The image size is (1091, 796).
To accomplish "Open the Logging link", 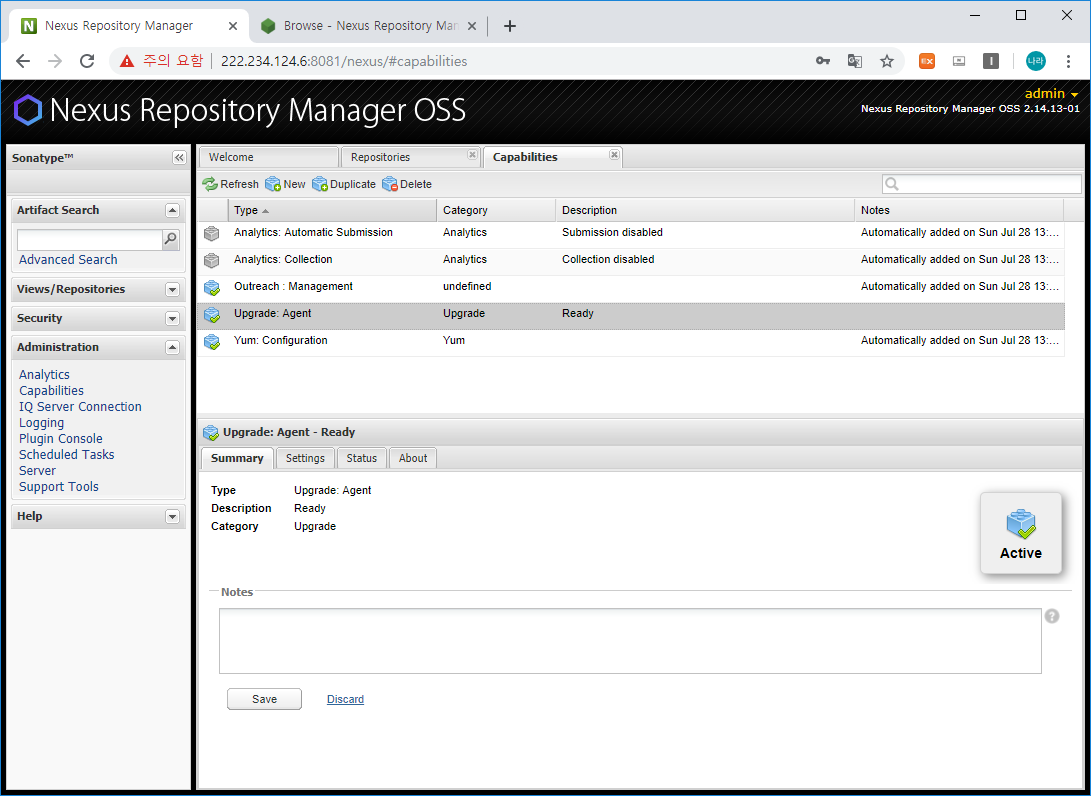I will (42, 422).
